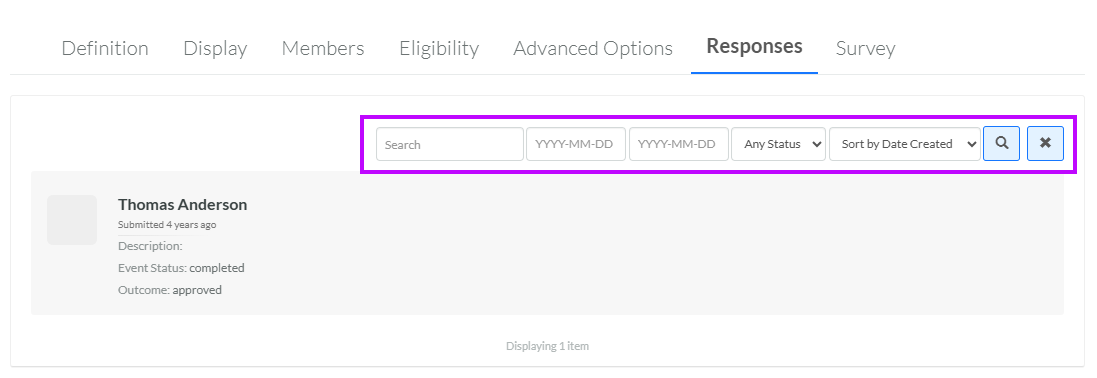The width and height of the screenshot is (1097, 378).
Task: Select the Responses tab
Action: (x=754, y=46)
